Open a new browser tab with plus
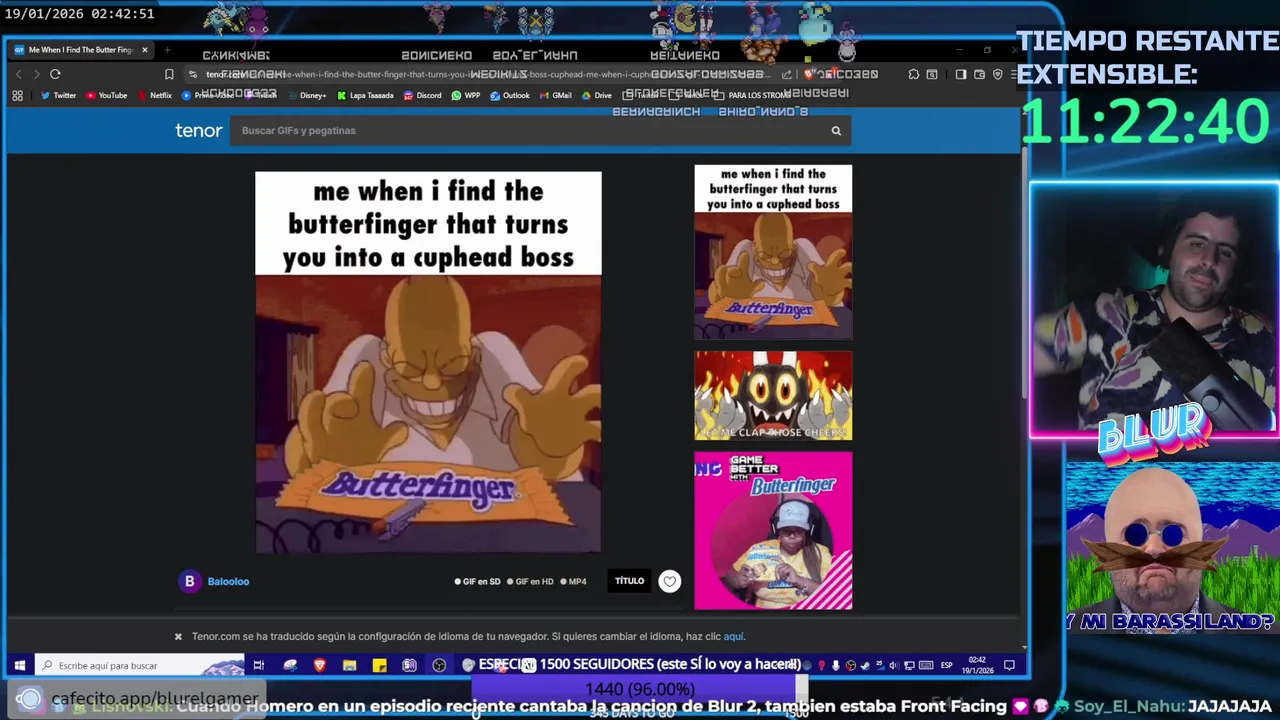This screenshot has height=720, width=1280. (x=167, y=50)
